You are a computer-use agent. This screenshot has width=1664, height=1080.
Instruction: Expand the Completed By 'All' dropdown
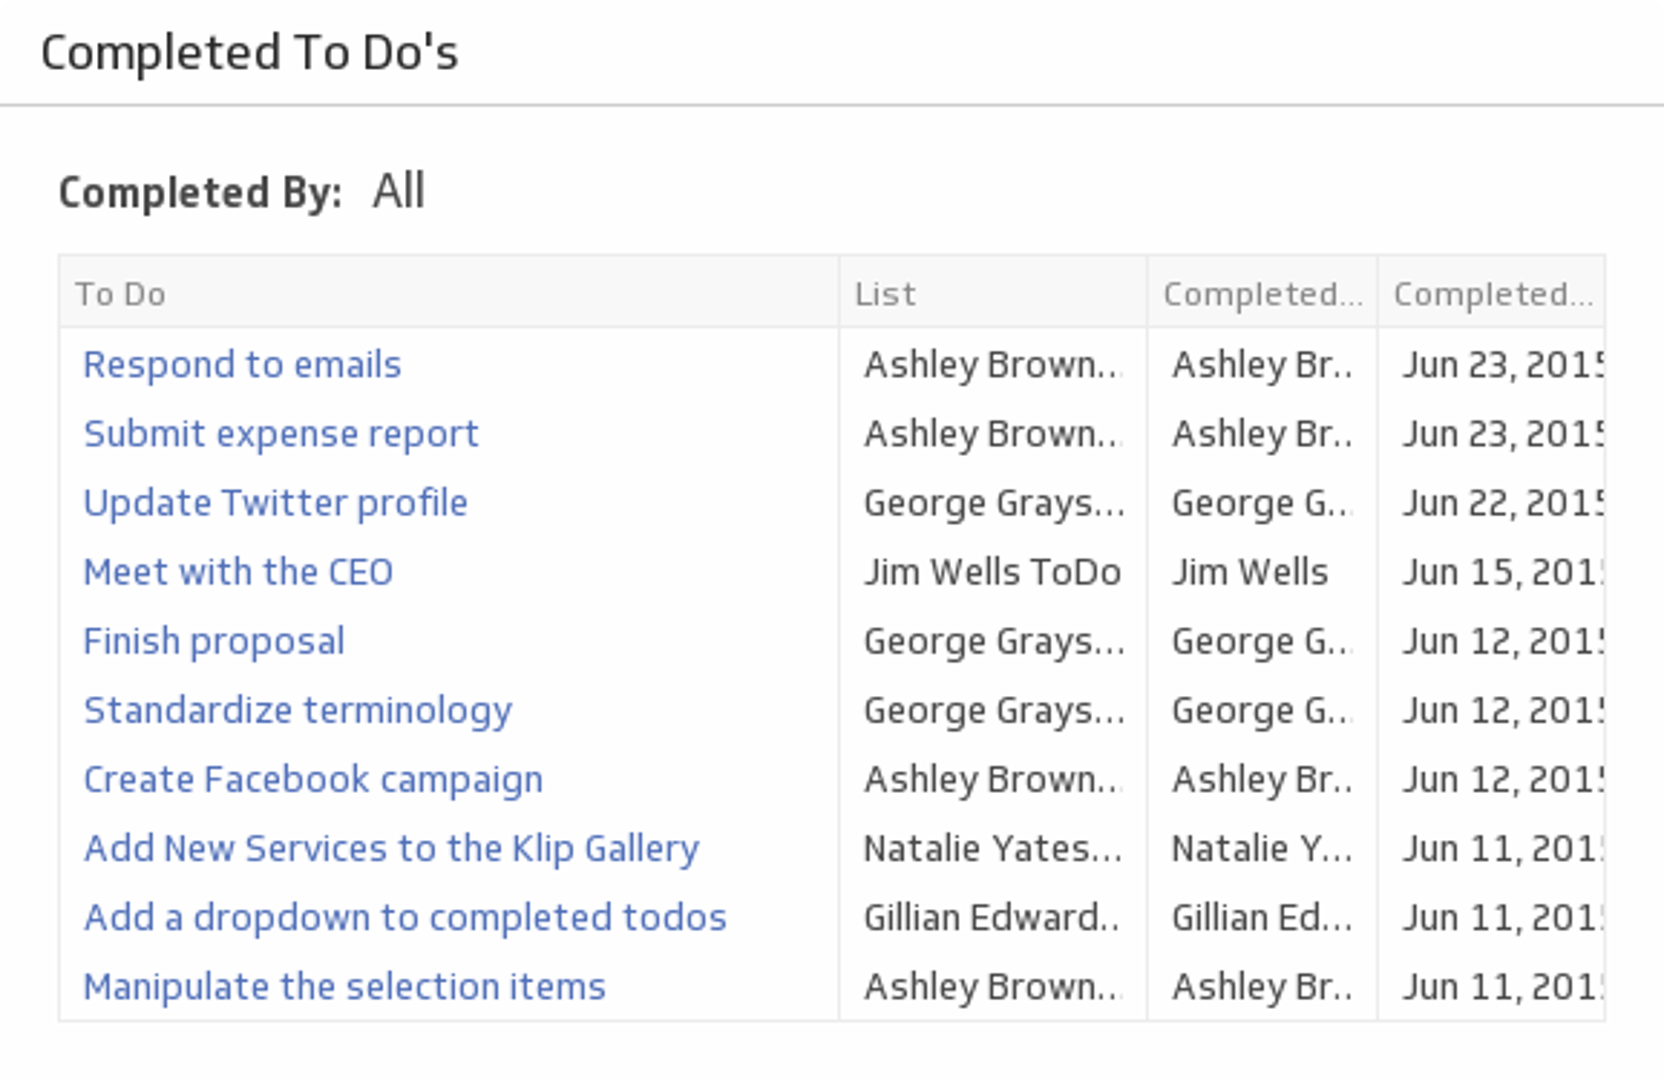tap(398, 191)
